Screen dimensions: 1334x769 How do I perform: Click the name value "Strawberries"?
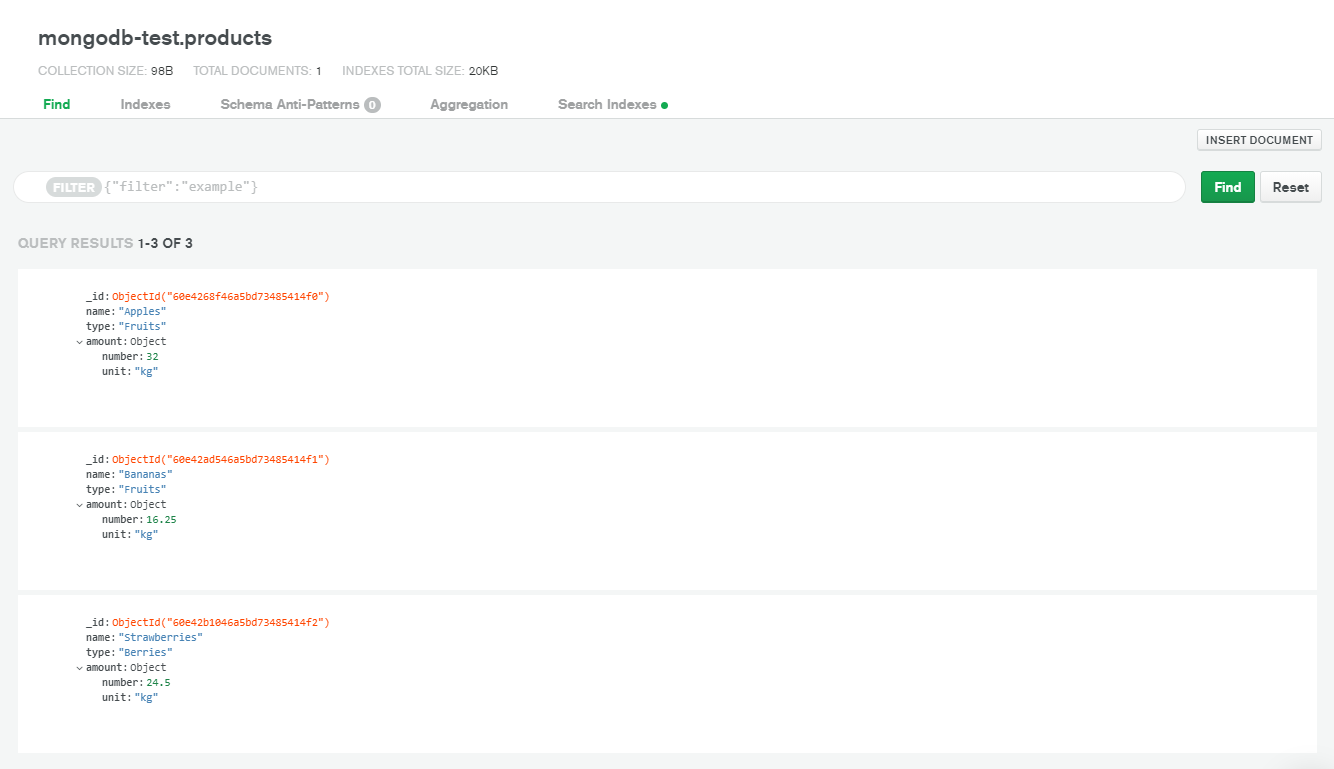(160, 637)
